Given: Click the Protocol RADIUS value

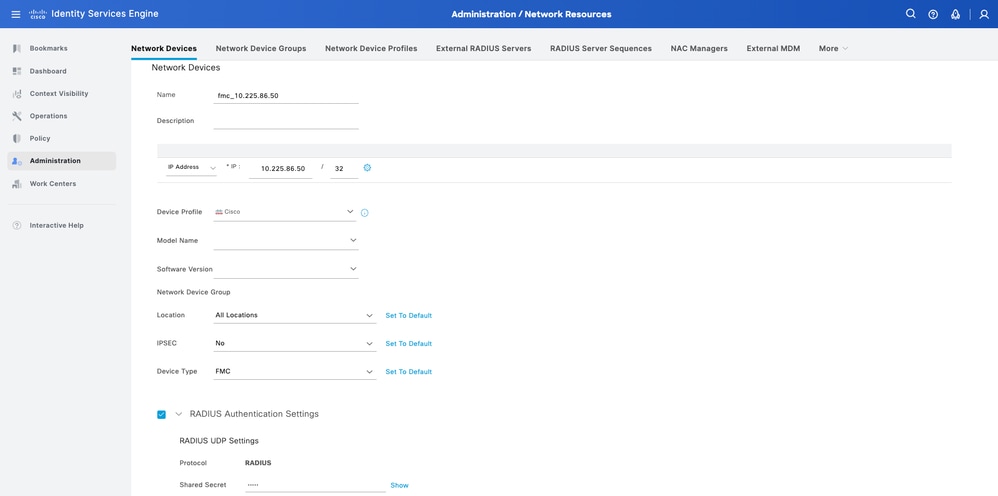Looking at the screenshot, I should (258, 463).
